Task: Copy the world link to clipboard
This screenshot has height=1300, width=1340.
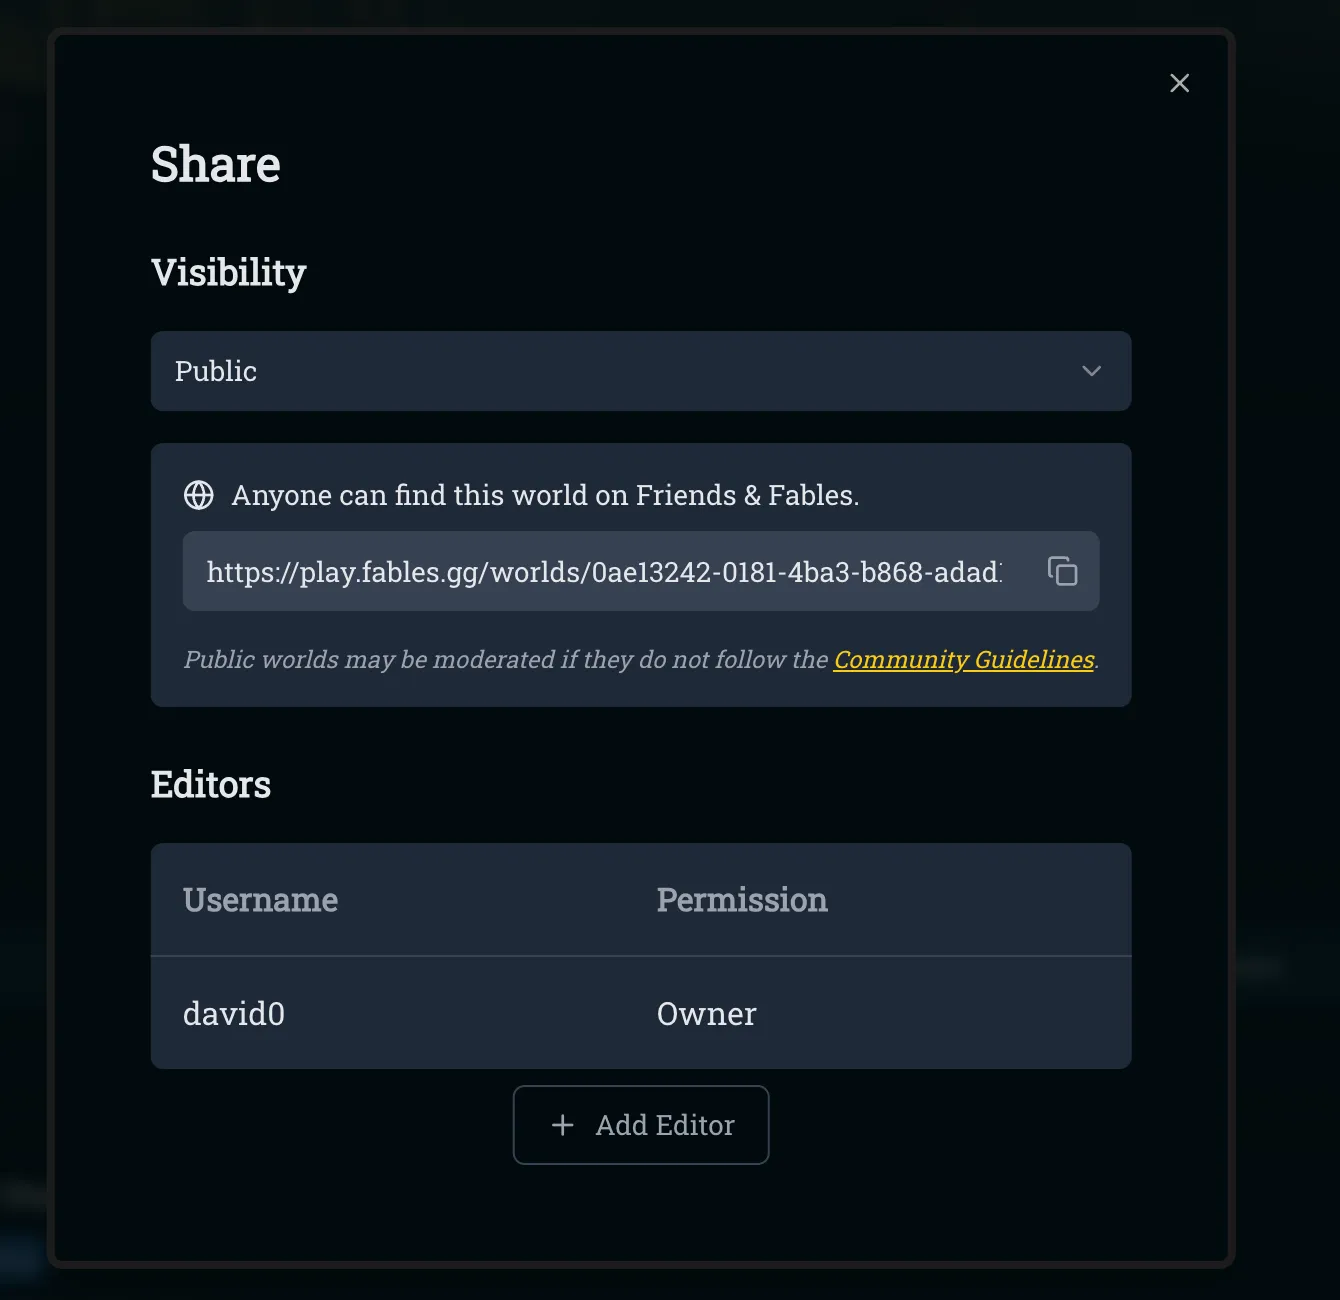Action: point(1062,571)
